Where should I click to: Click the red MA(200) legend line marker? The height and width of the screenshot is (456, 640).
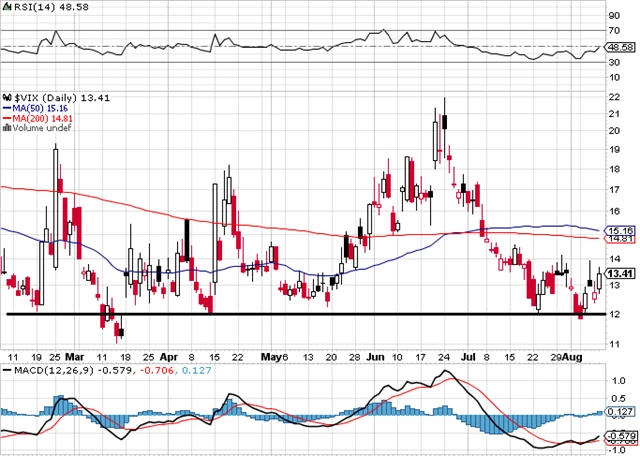tap(5, 117)
